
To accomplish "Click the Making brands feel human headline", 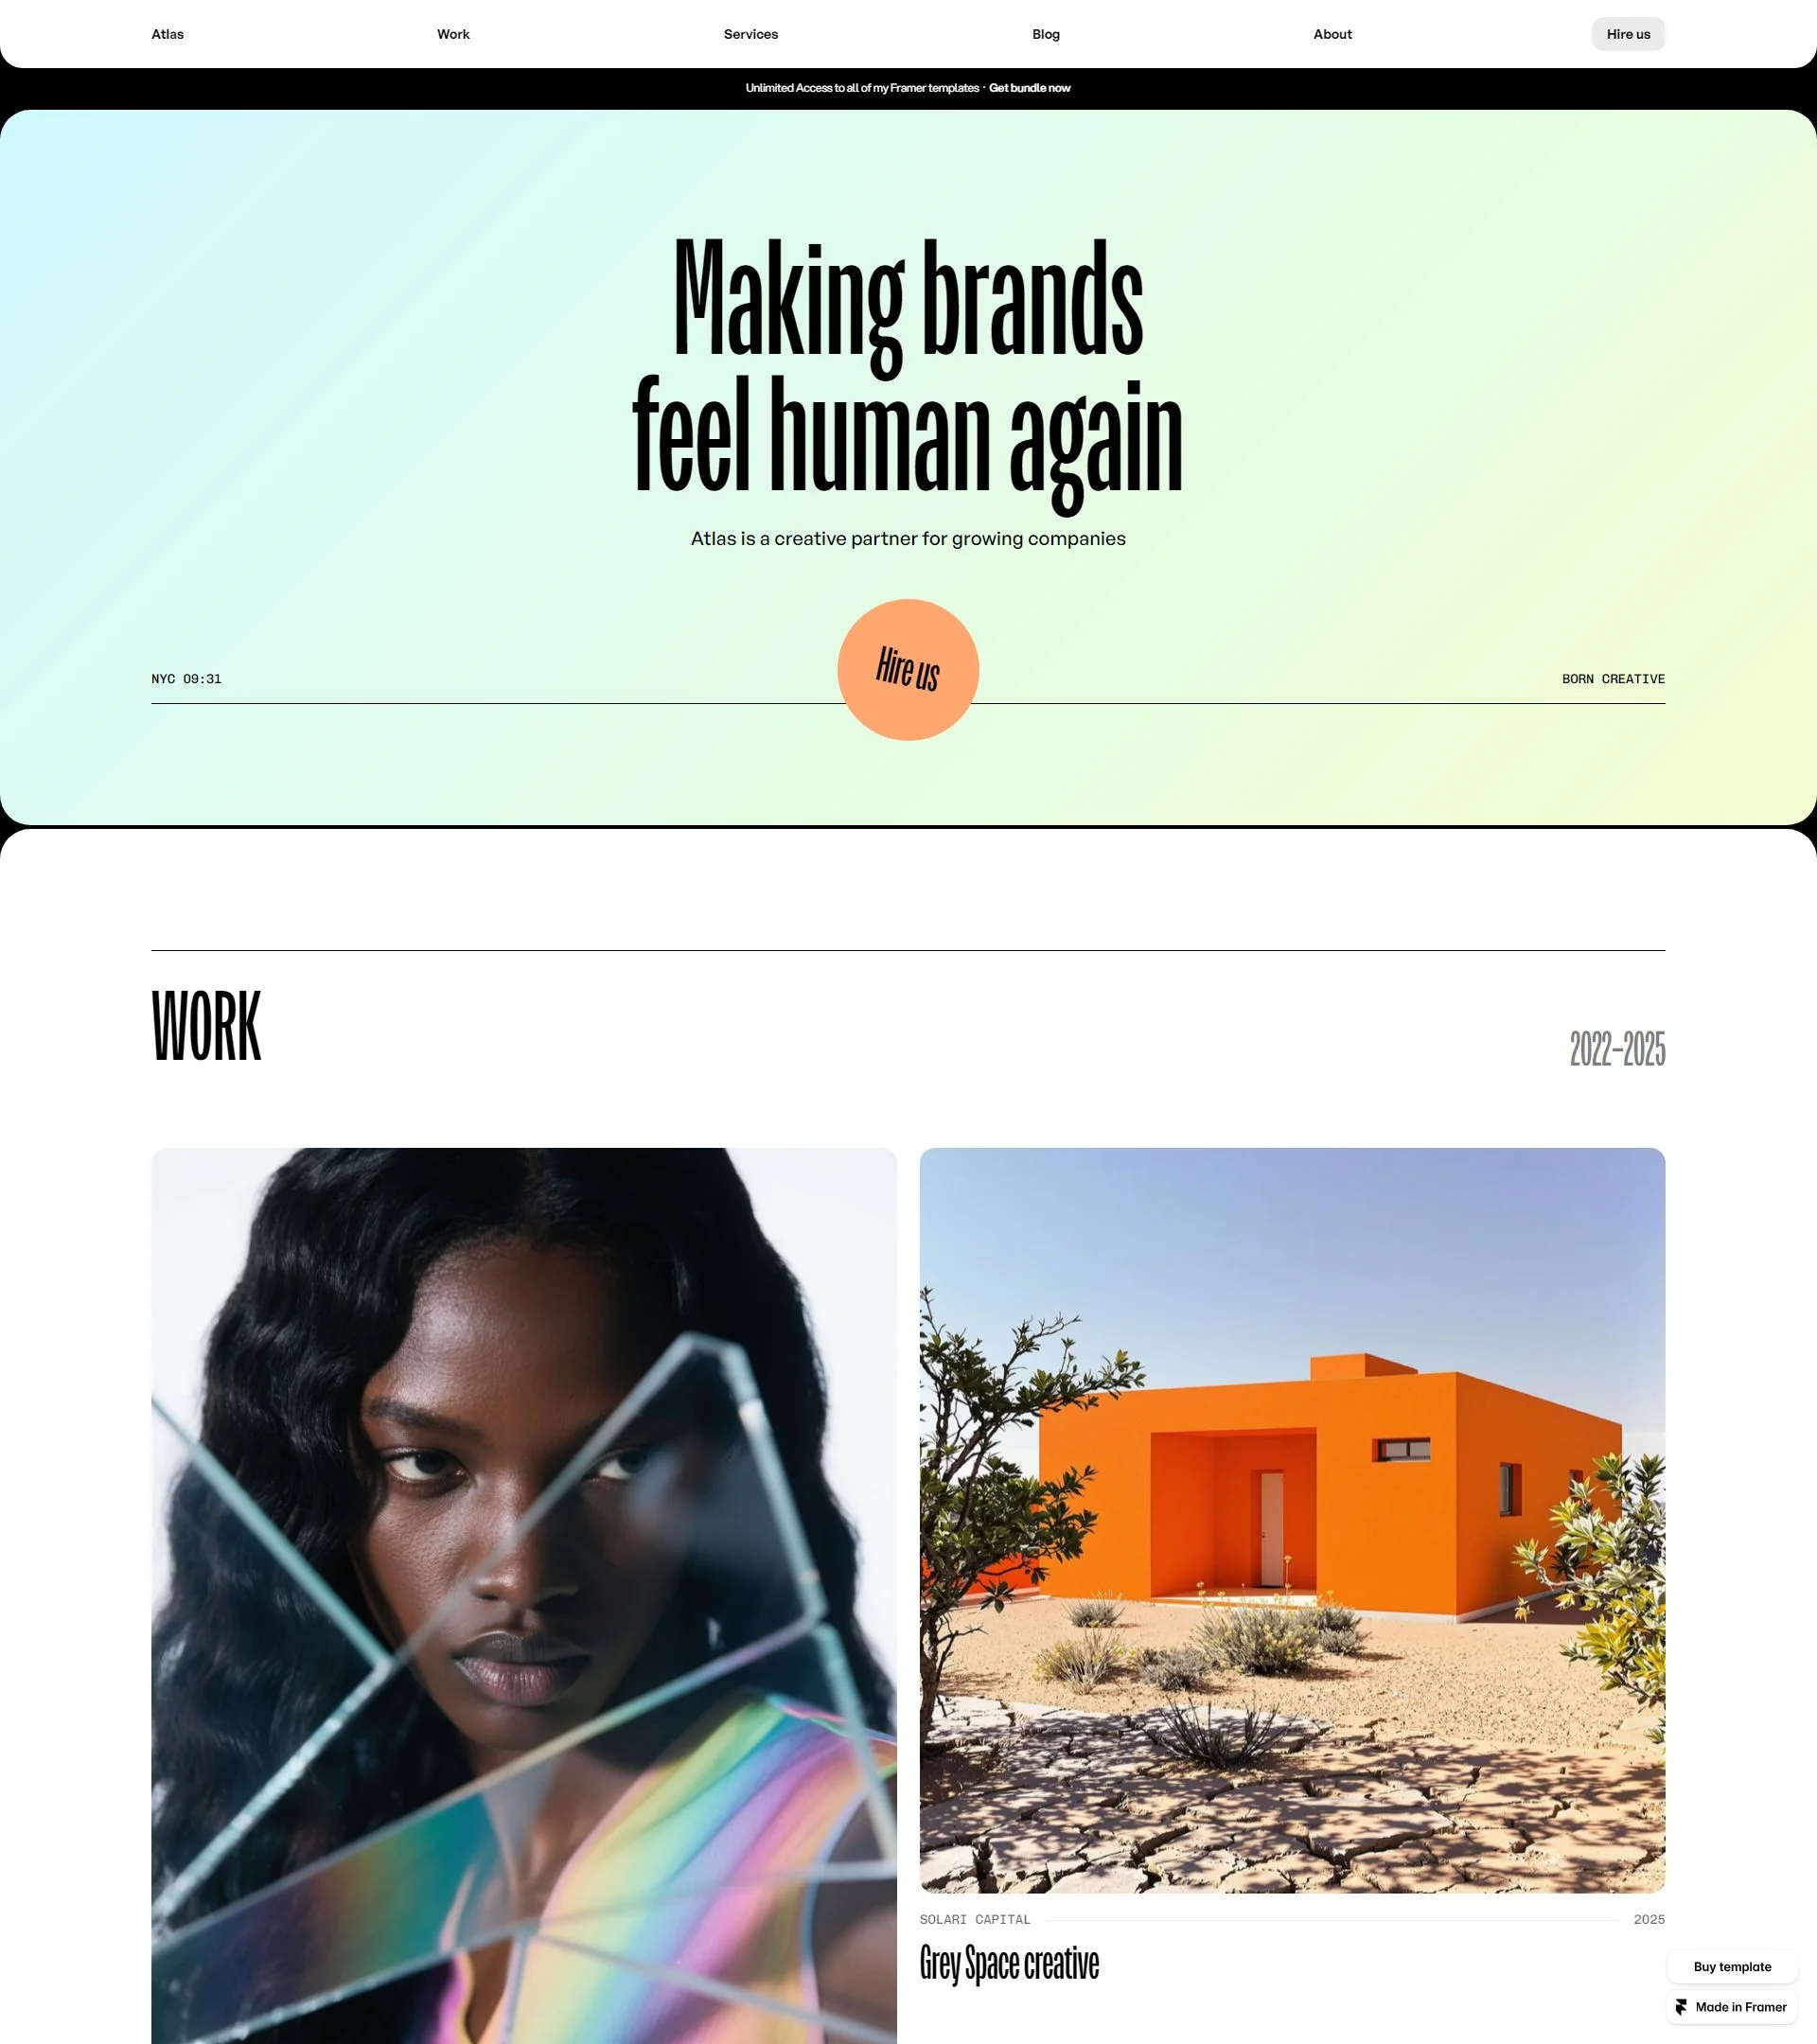I will pos(908,367).
